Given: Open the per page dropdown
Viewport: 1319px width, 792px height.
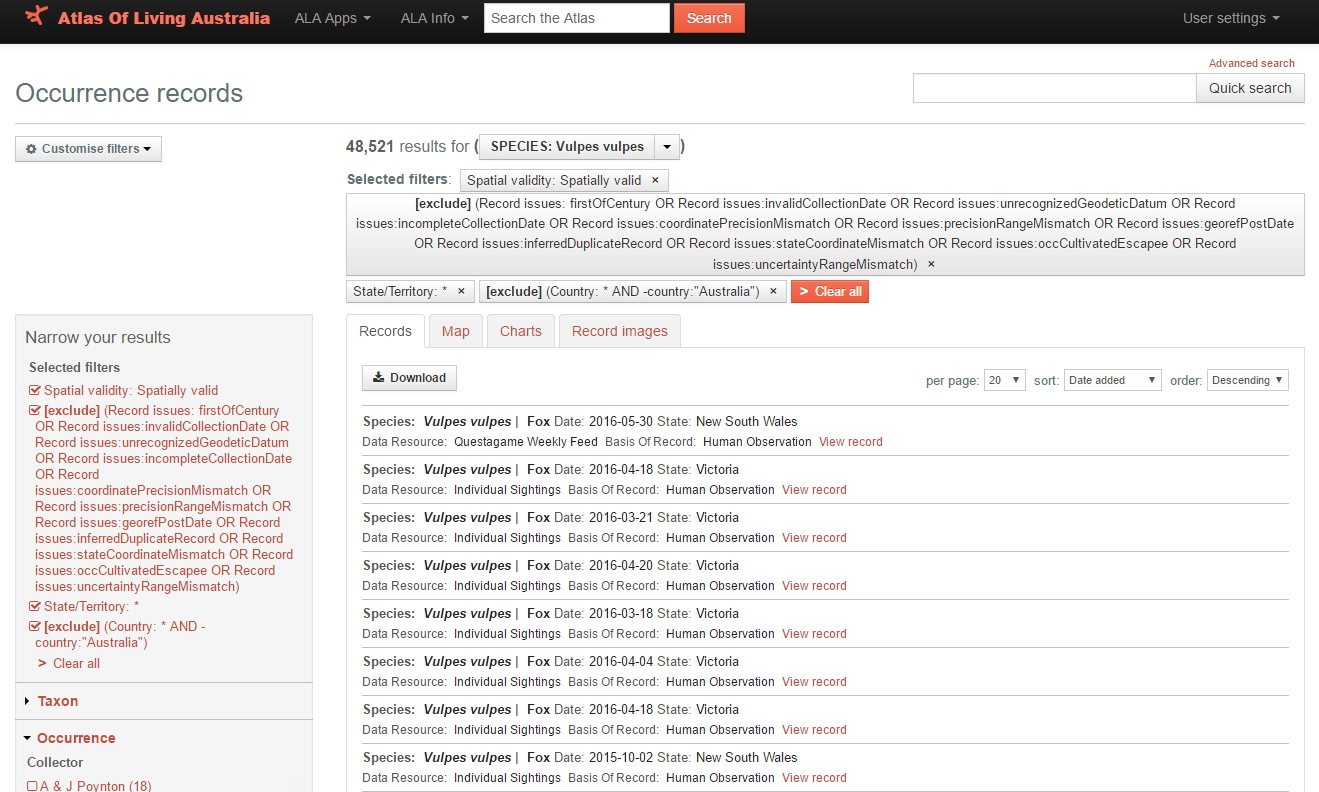Looking at the screenshot, I should coord(1004,379).
